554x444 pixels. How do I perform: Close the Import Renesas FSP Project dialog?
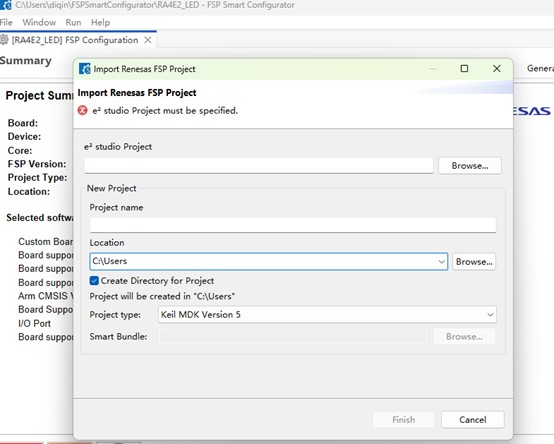496,68
